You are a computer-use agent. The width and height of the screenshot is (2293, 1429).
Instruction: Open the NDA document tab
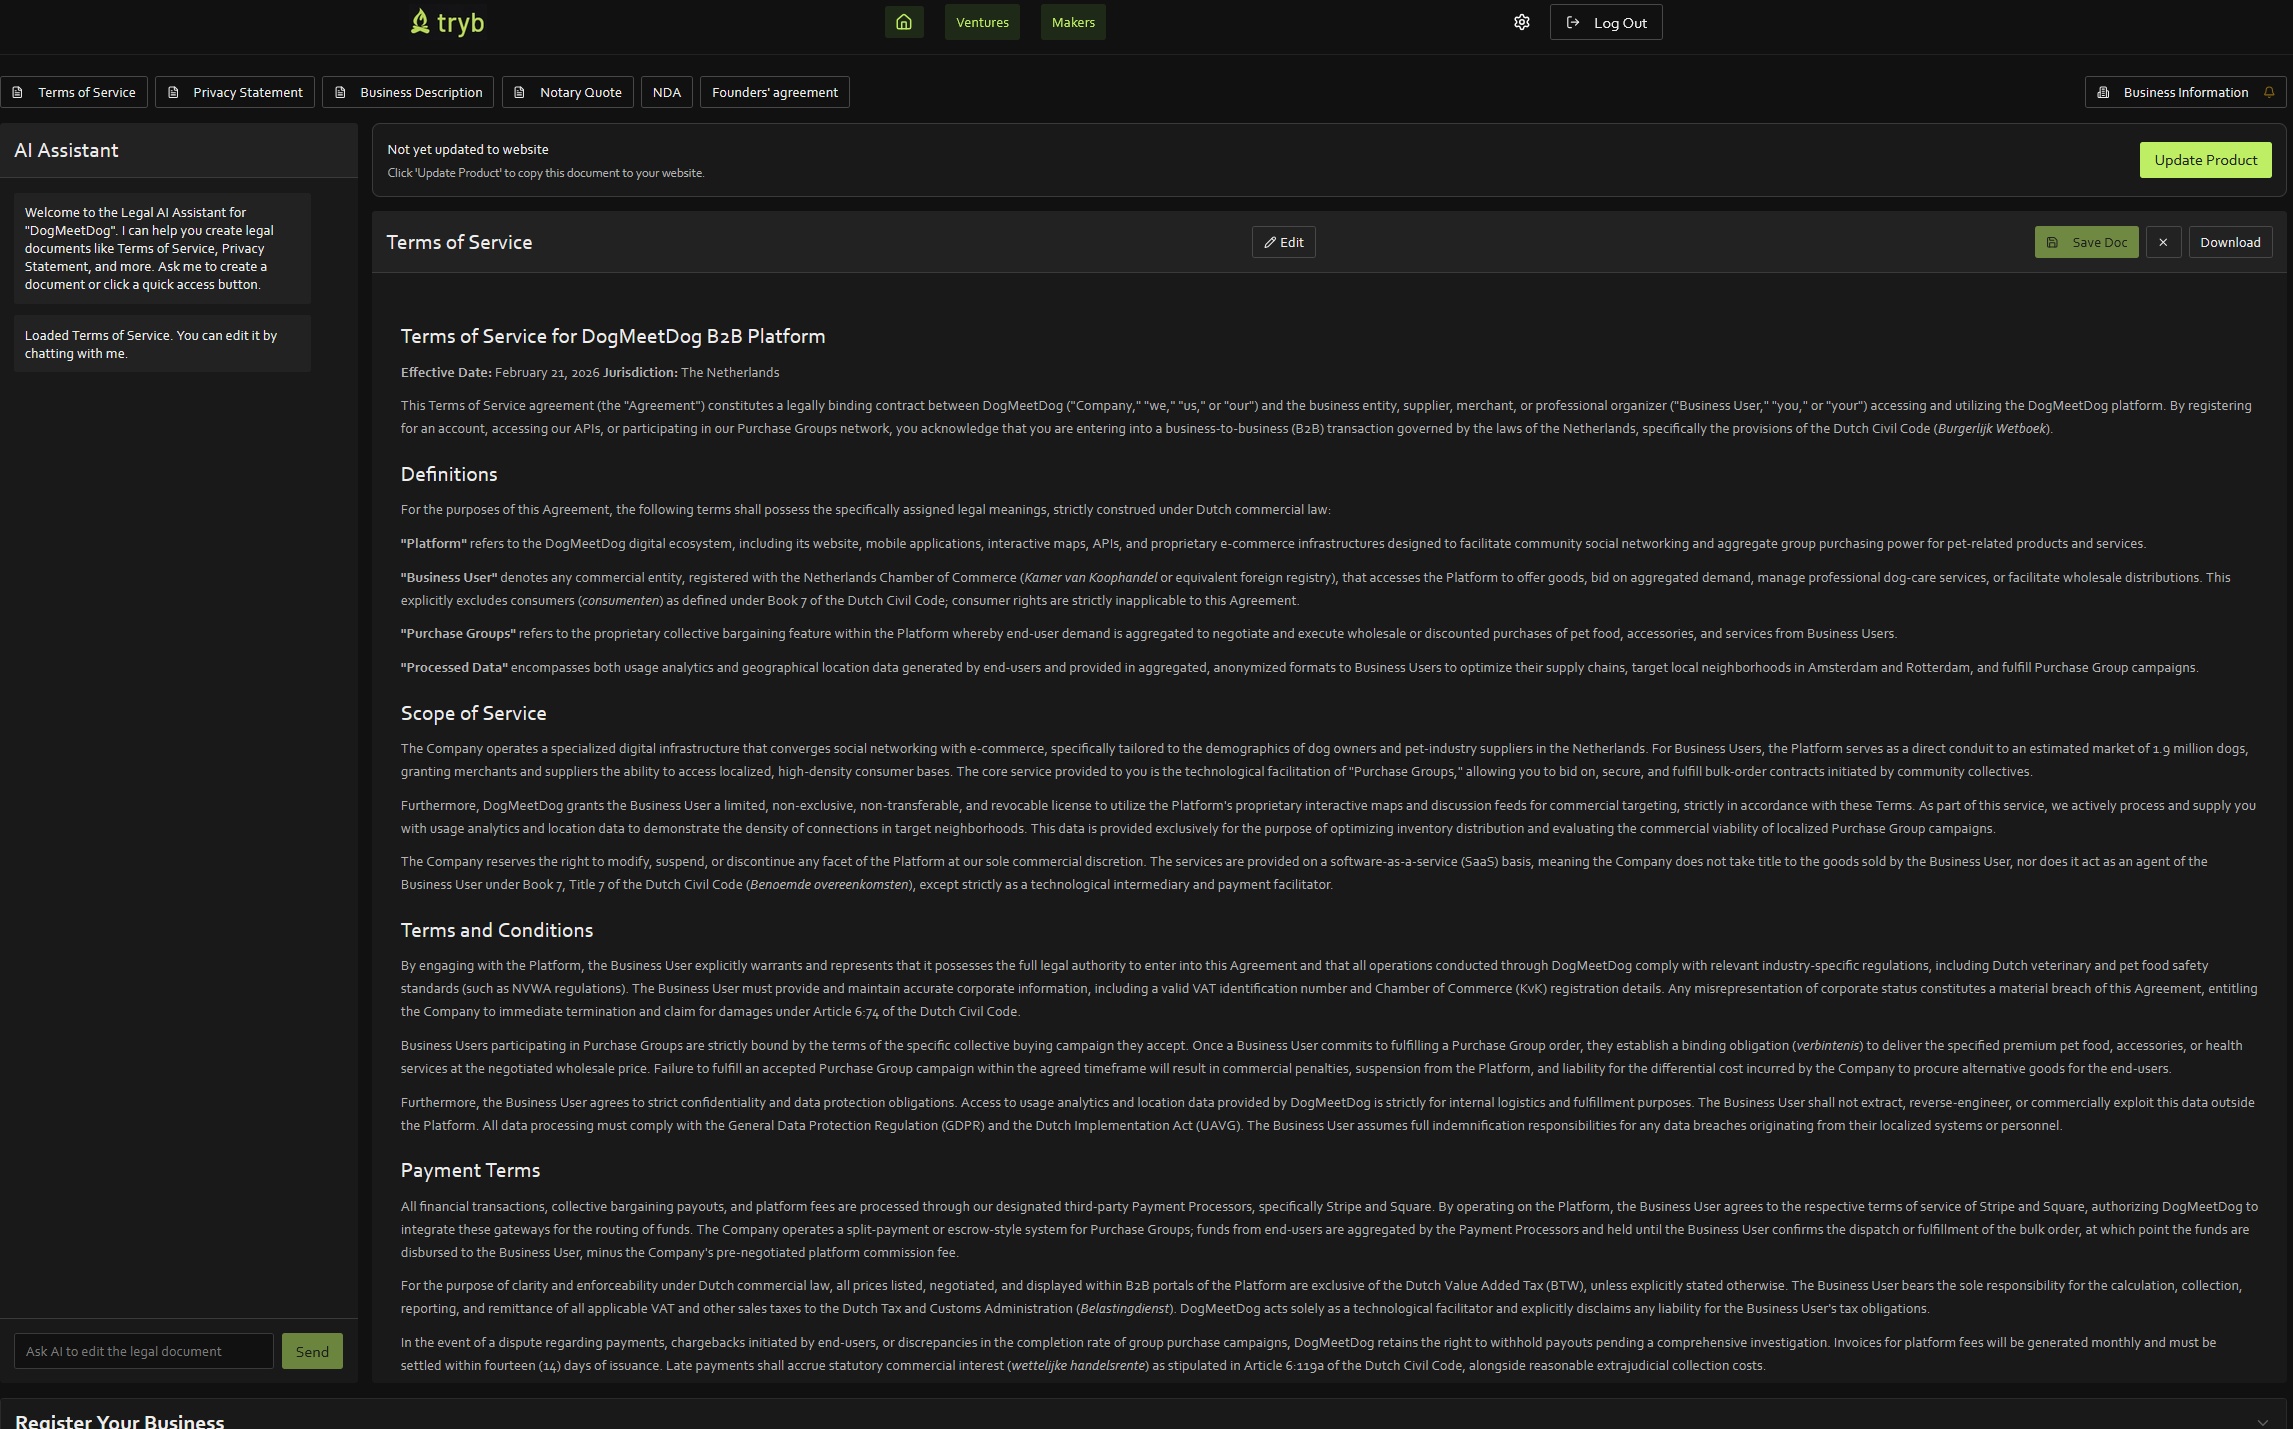(666, 92)
